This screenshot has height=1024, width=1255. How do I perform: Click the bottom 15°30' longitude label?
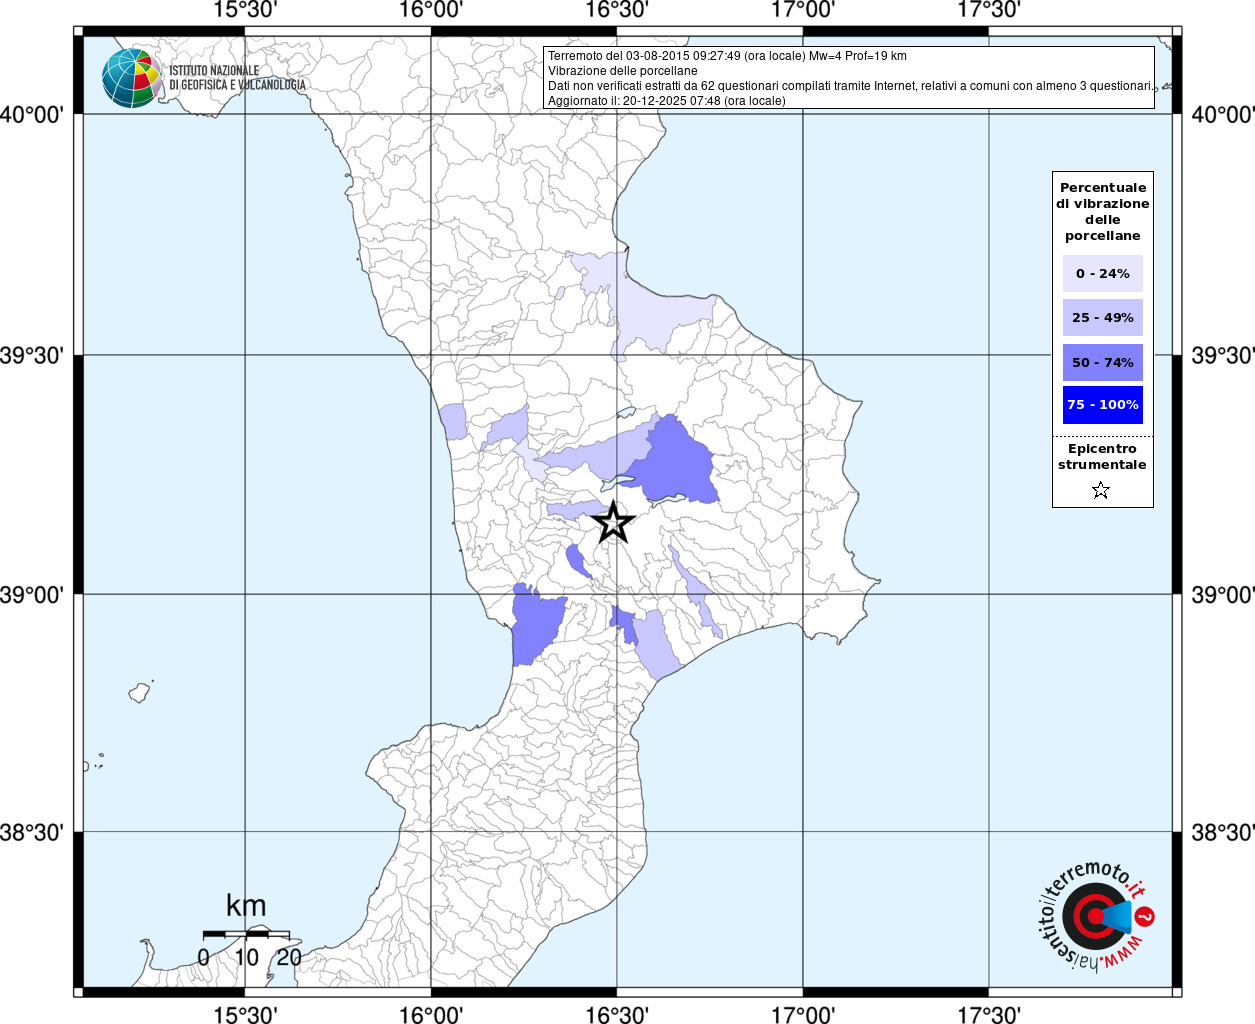245,1014
